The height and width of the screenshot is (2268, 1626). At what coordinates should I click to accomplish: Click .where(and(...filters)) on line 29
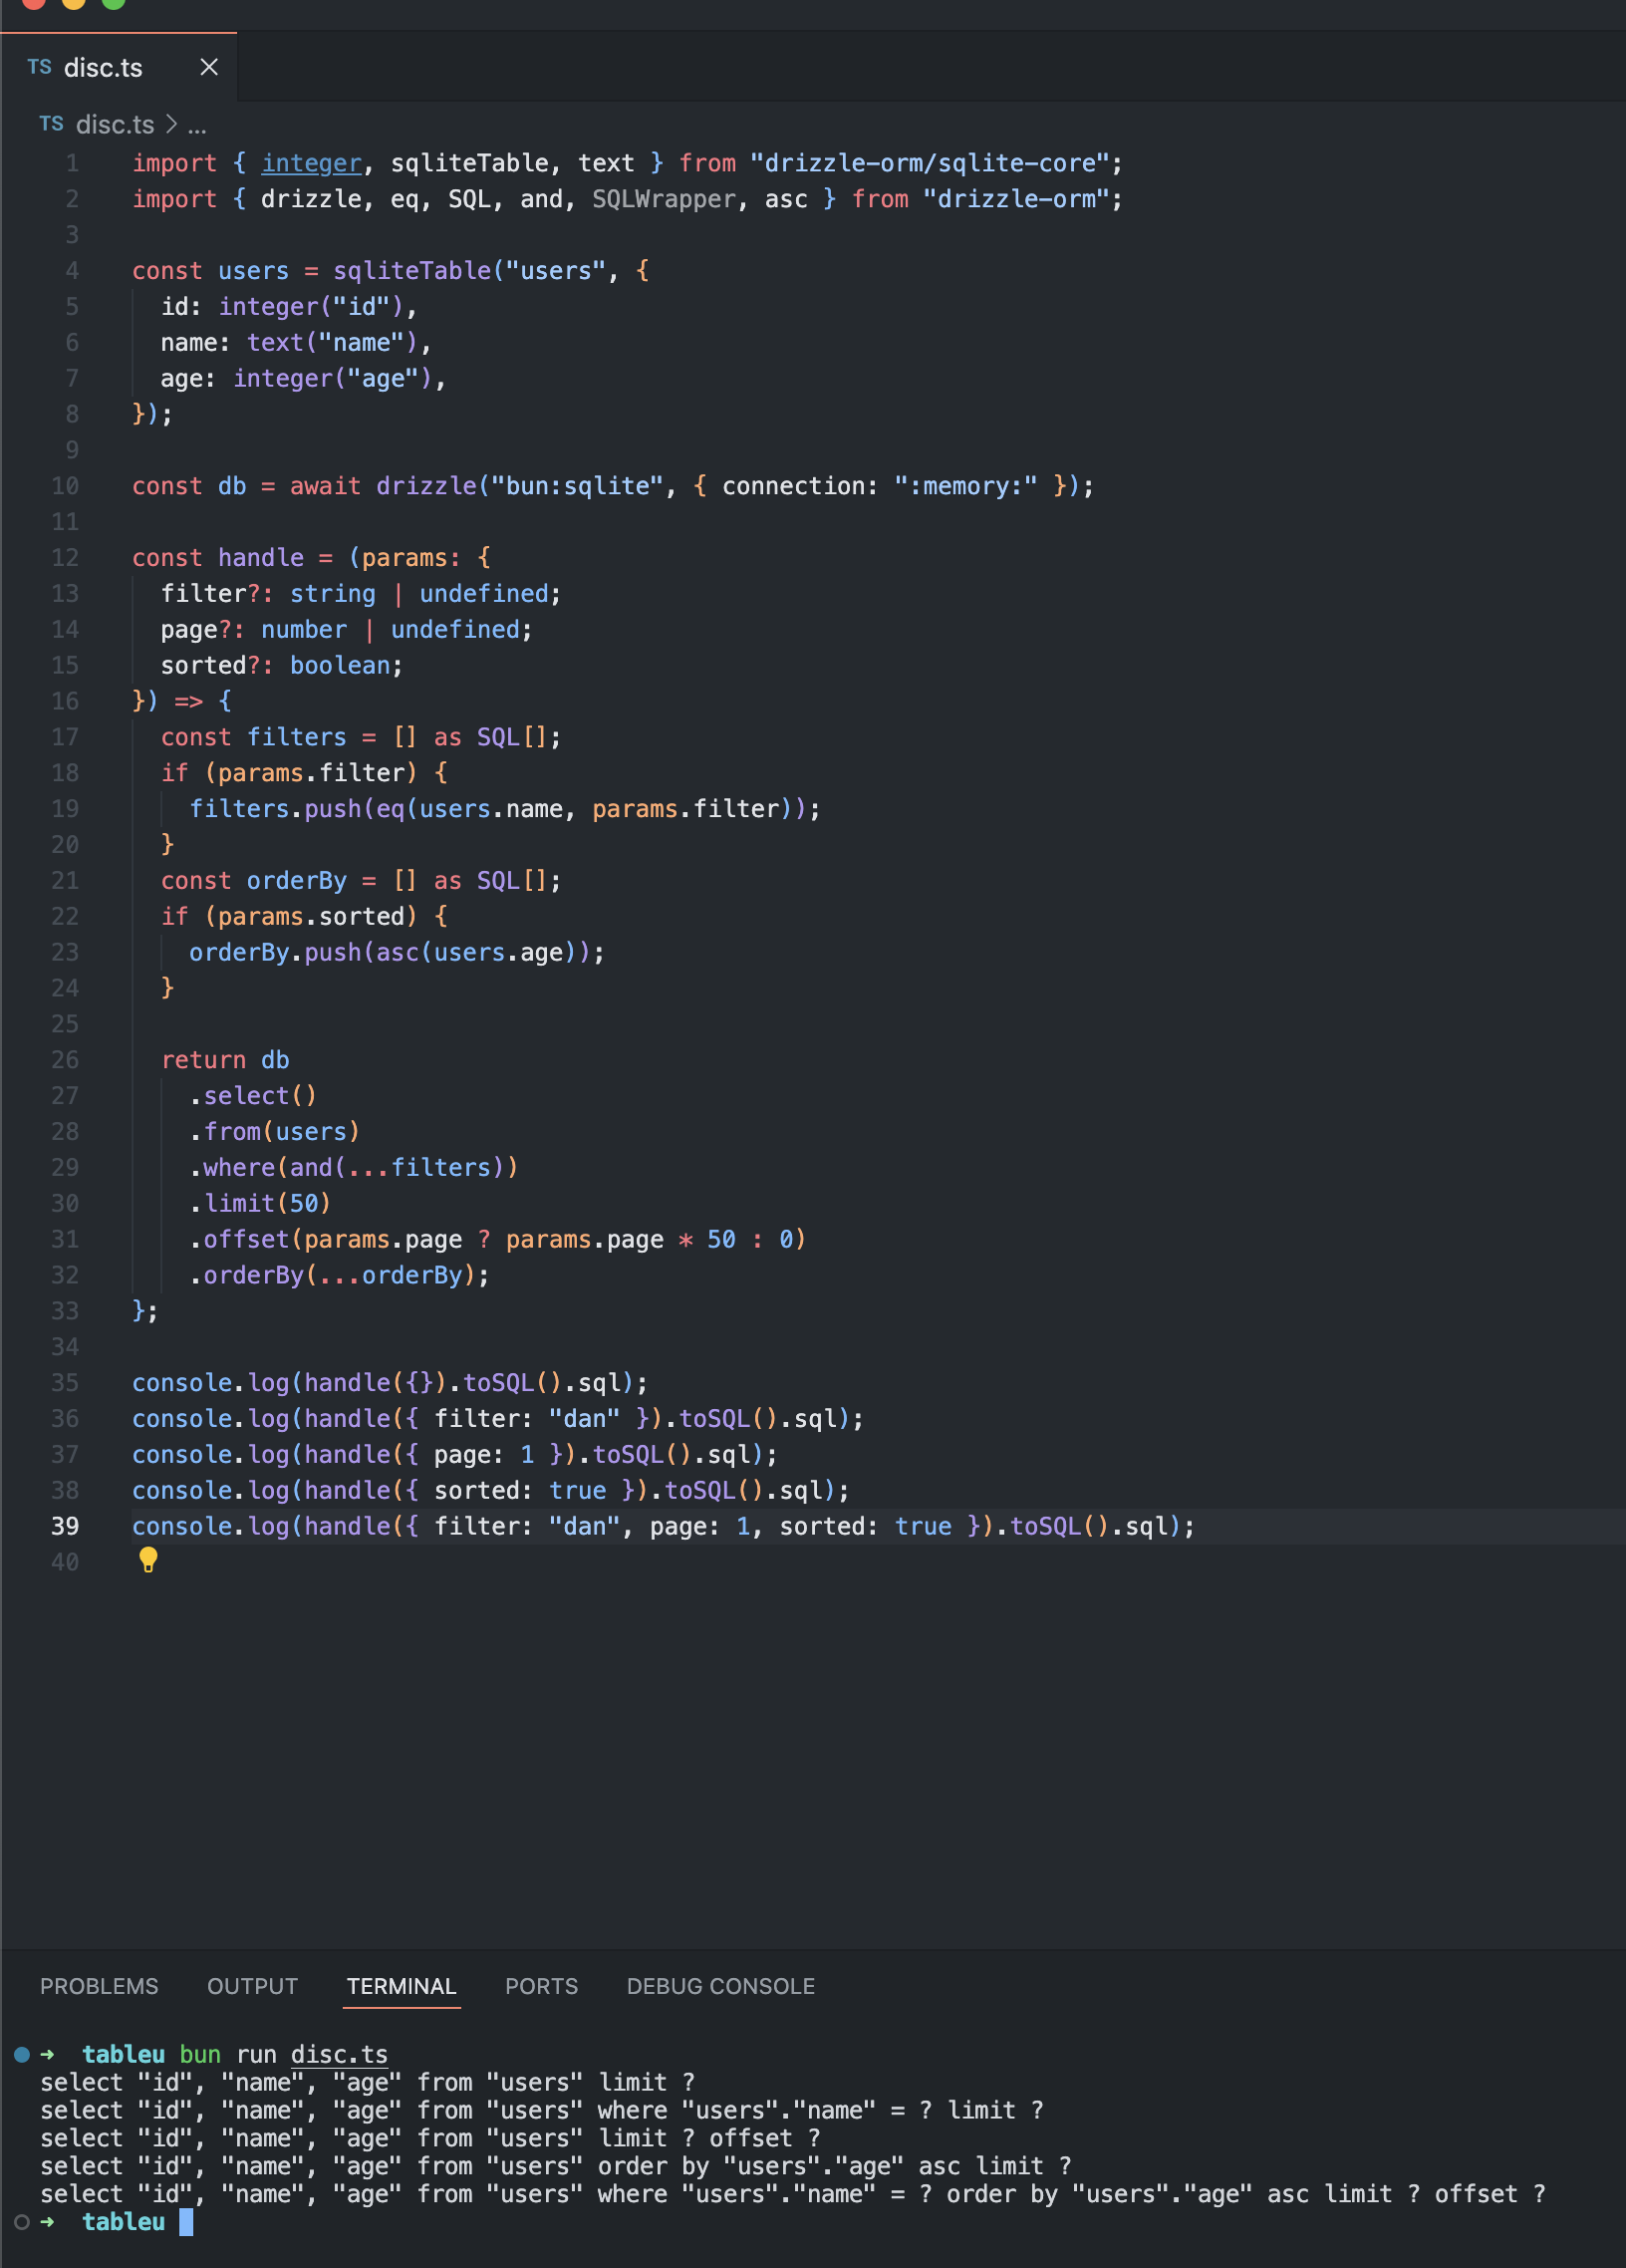[x=354, y=1168]
